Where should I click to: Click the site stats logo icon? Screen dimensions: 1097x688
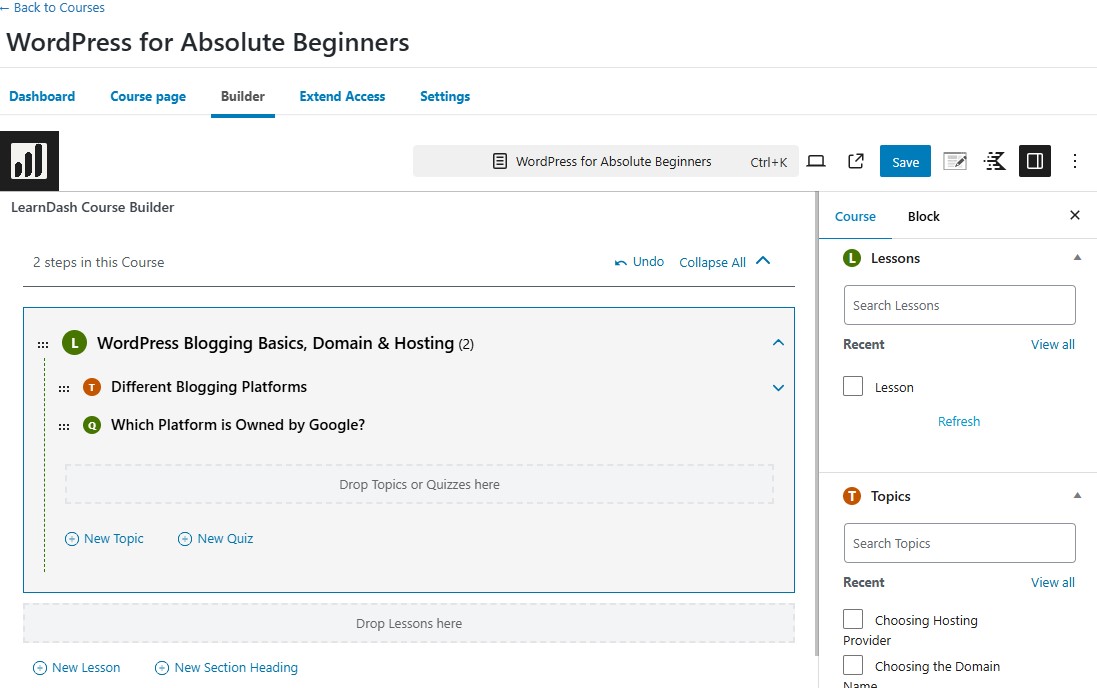[29, 161]
